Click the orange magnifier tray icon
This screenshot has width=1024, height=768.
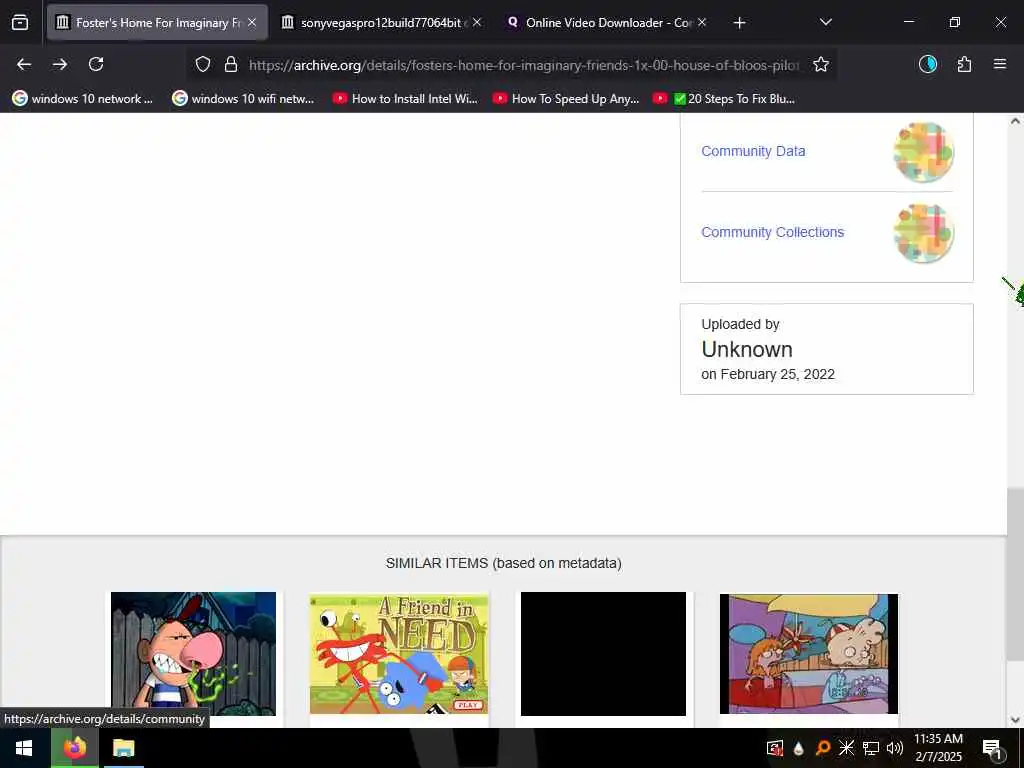[823, 748]
